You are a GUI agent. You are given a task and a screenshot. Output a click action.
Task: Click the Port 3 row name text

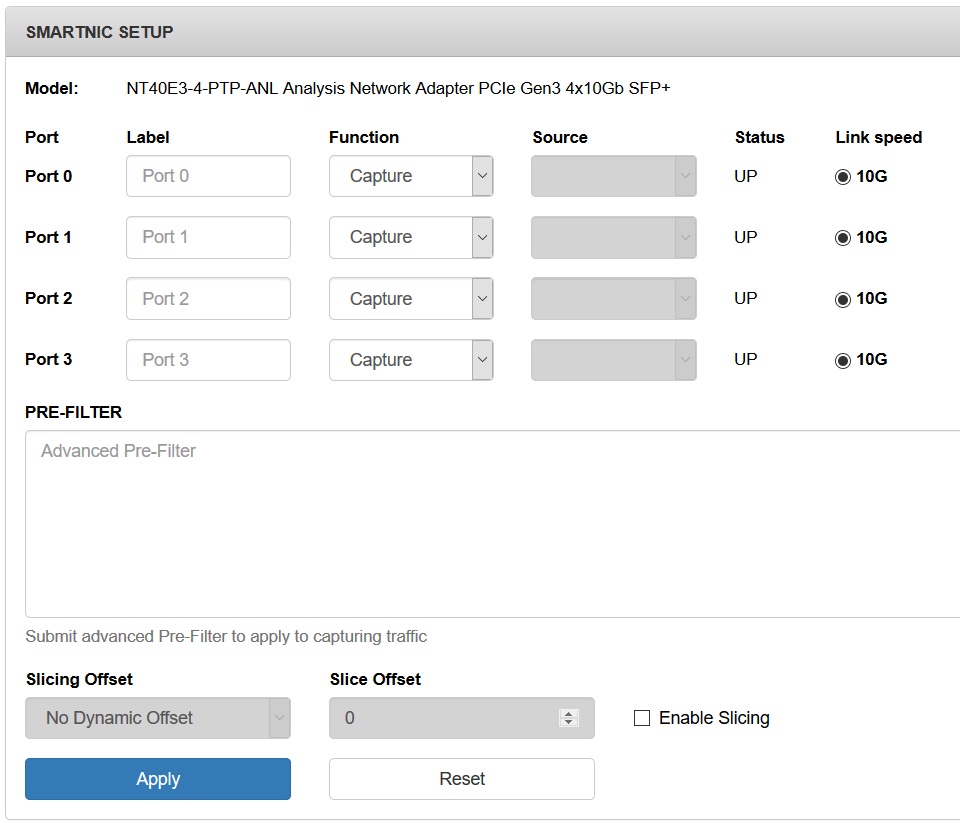pyautogui.click(x=48, y=359)
